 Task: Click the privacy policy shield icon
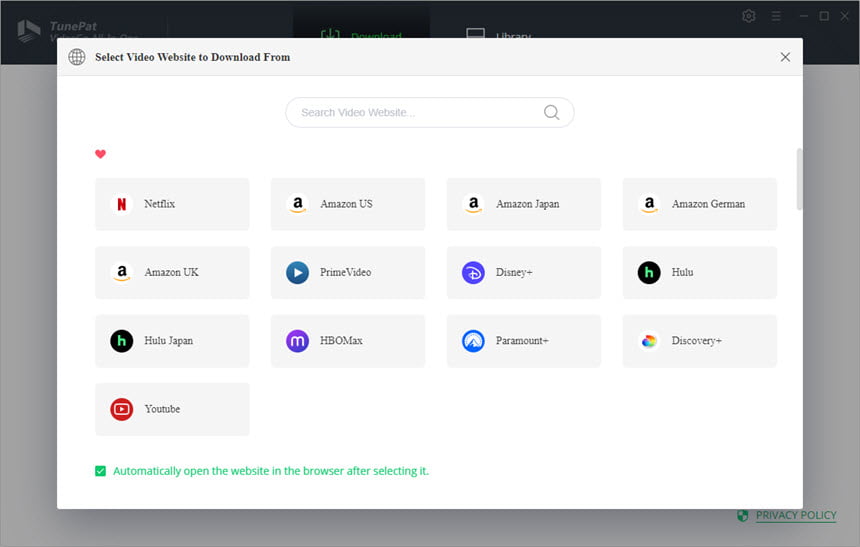point(743,516)
